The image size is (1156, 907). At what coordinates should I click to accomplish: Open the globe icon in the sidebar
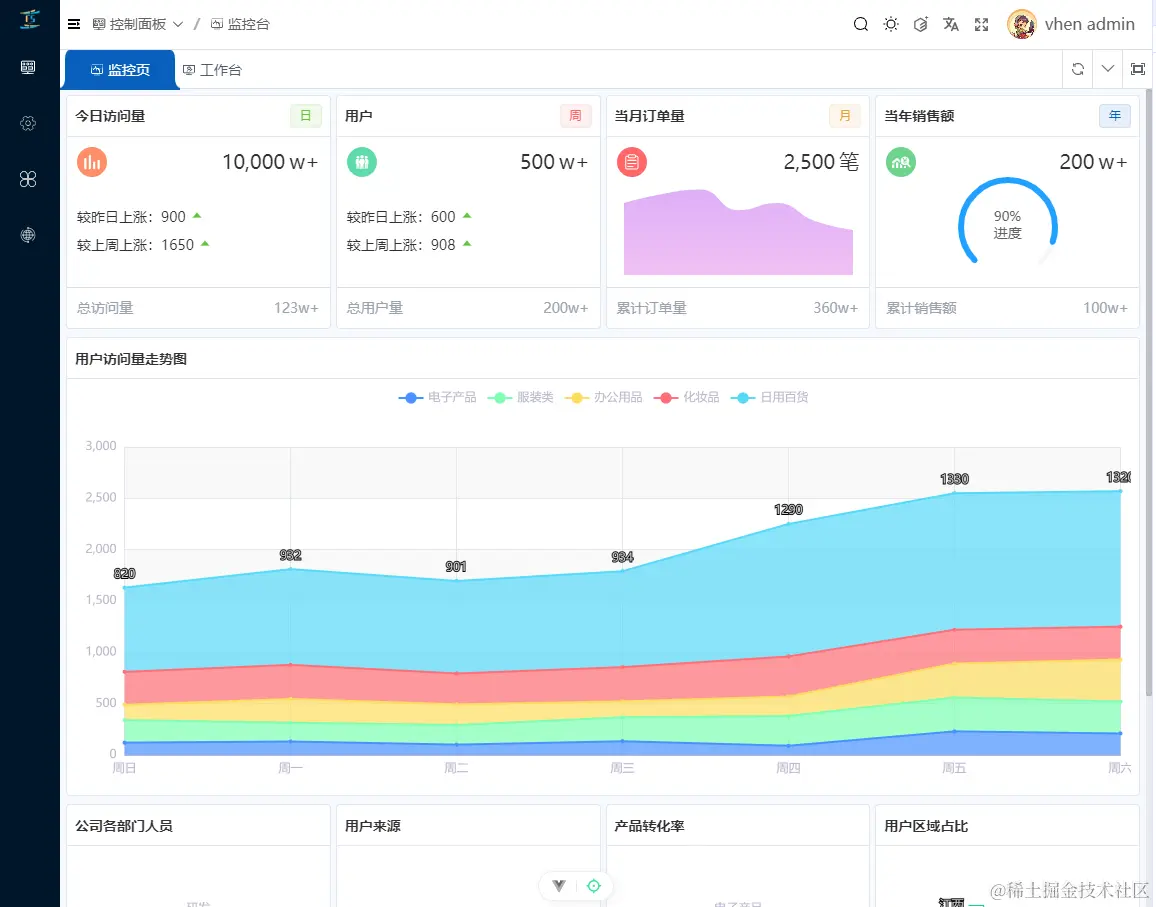coord(28,235)
